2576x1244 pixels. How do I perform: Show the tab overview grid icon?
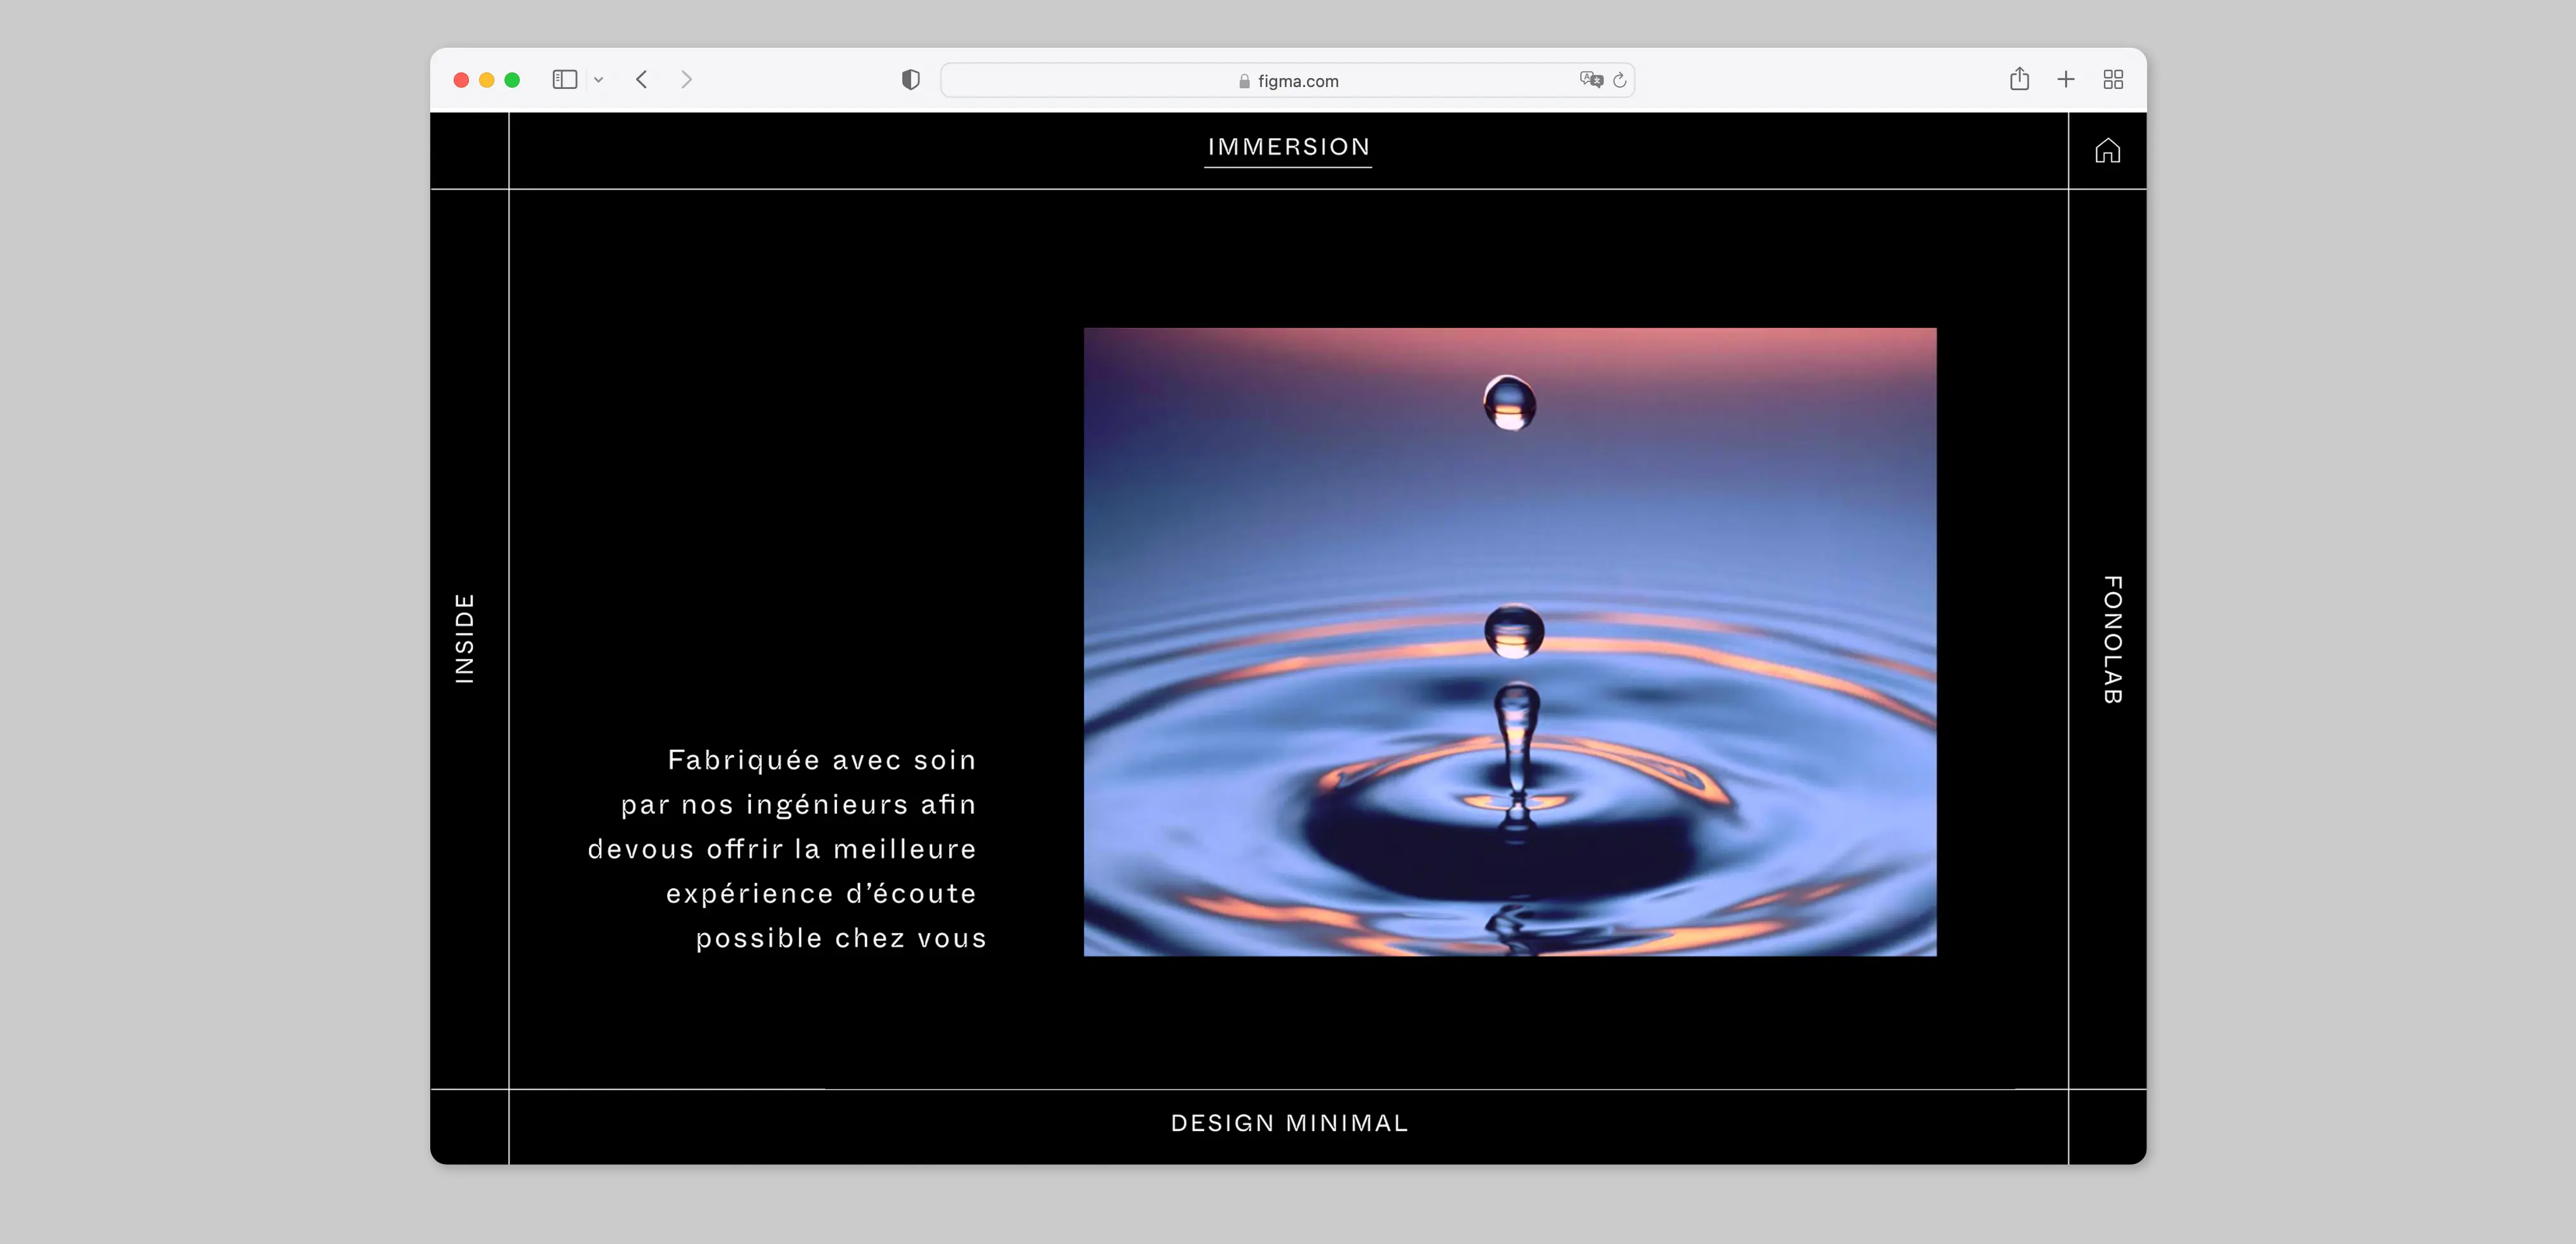tap(2113, 80)
